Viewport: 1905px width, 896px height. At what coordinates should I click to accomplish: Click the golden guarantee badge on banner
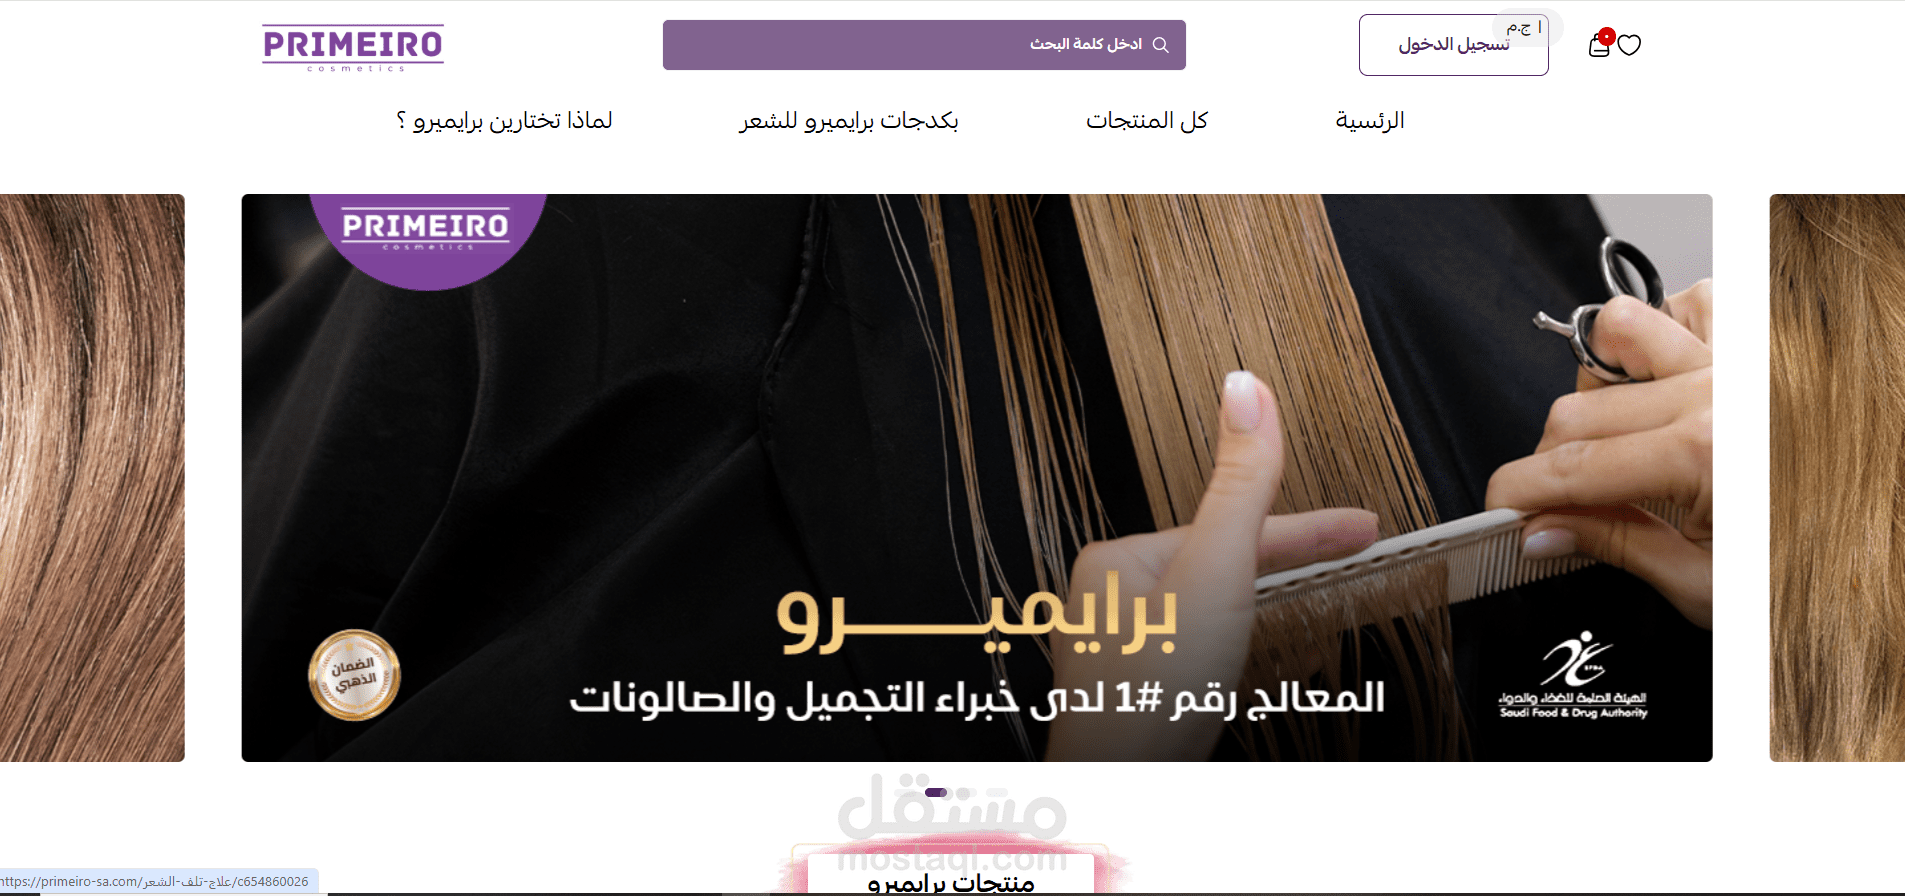tap(354, 675)
